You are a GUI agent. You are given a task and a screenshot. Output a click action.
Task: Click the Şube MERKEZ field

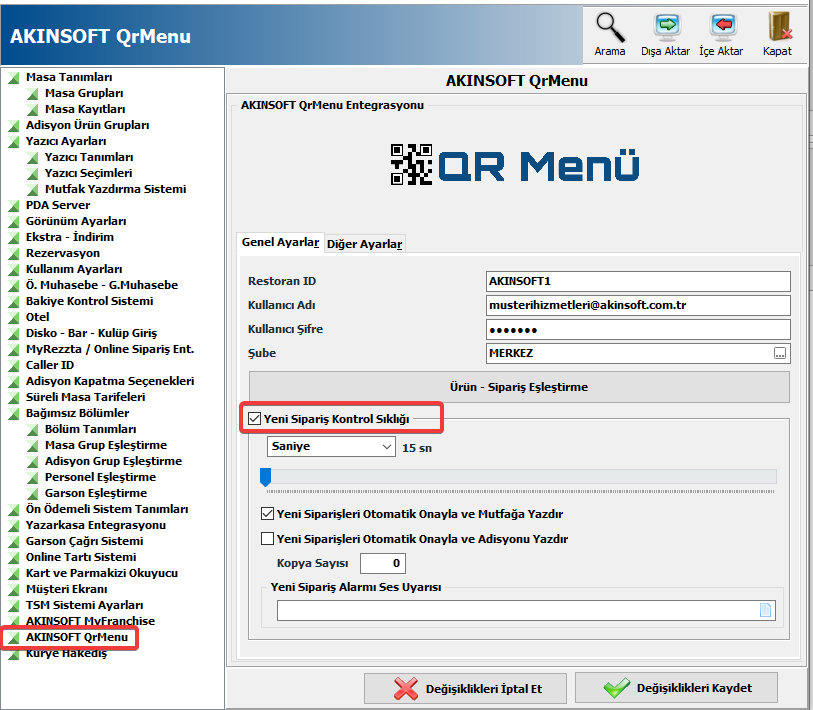click(x=638, y=353)
